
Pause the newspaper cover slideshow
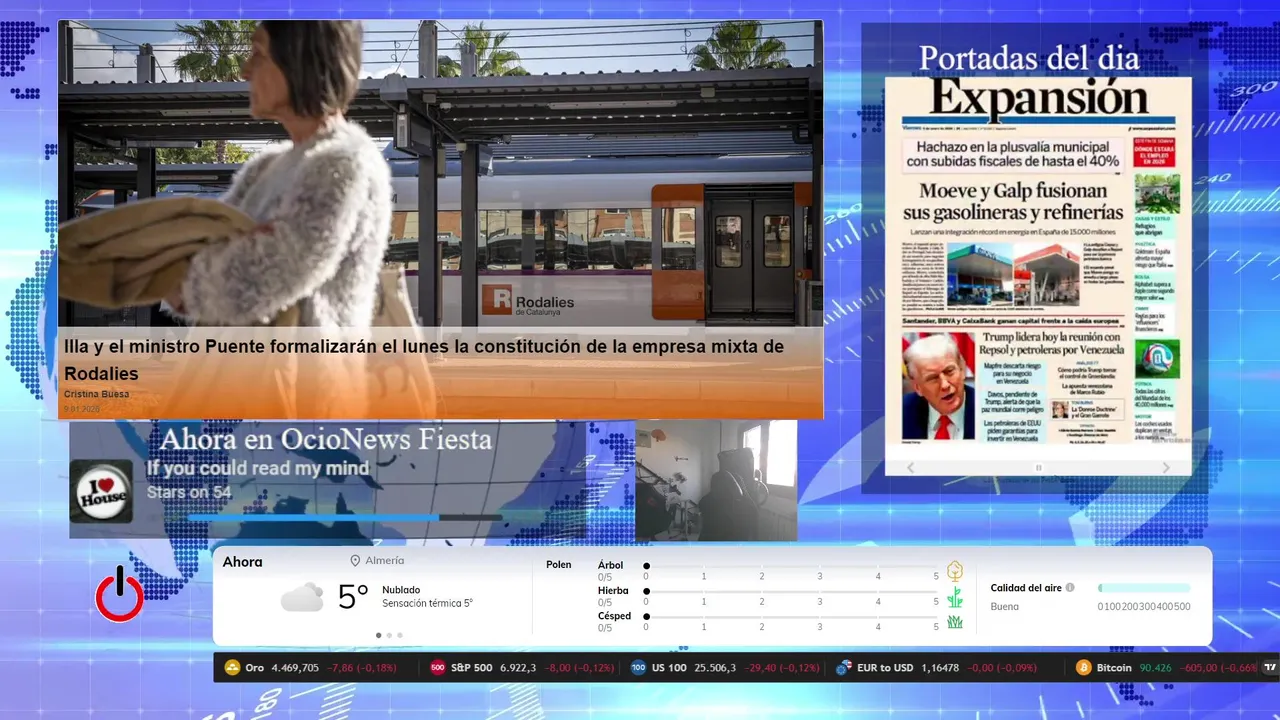1038,467
